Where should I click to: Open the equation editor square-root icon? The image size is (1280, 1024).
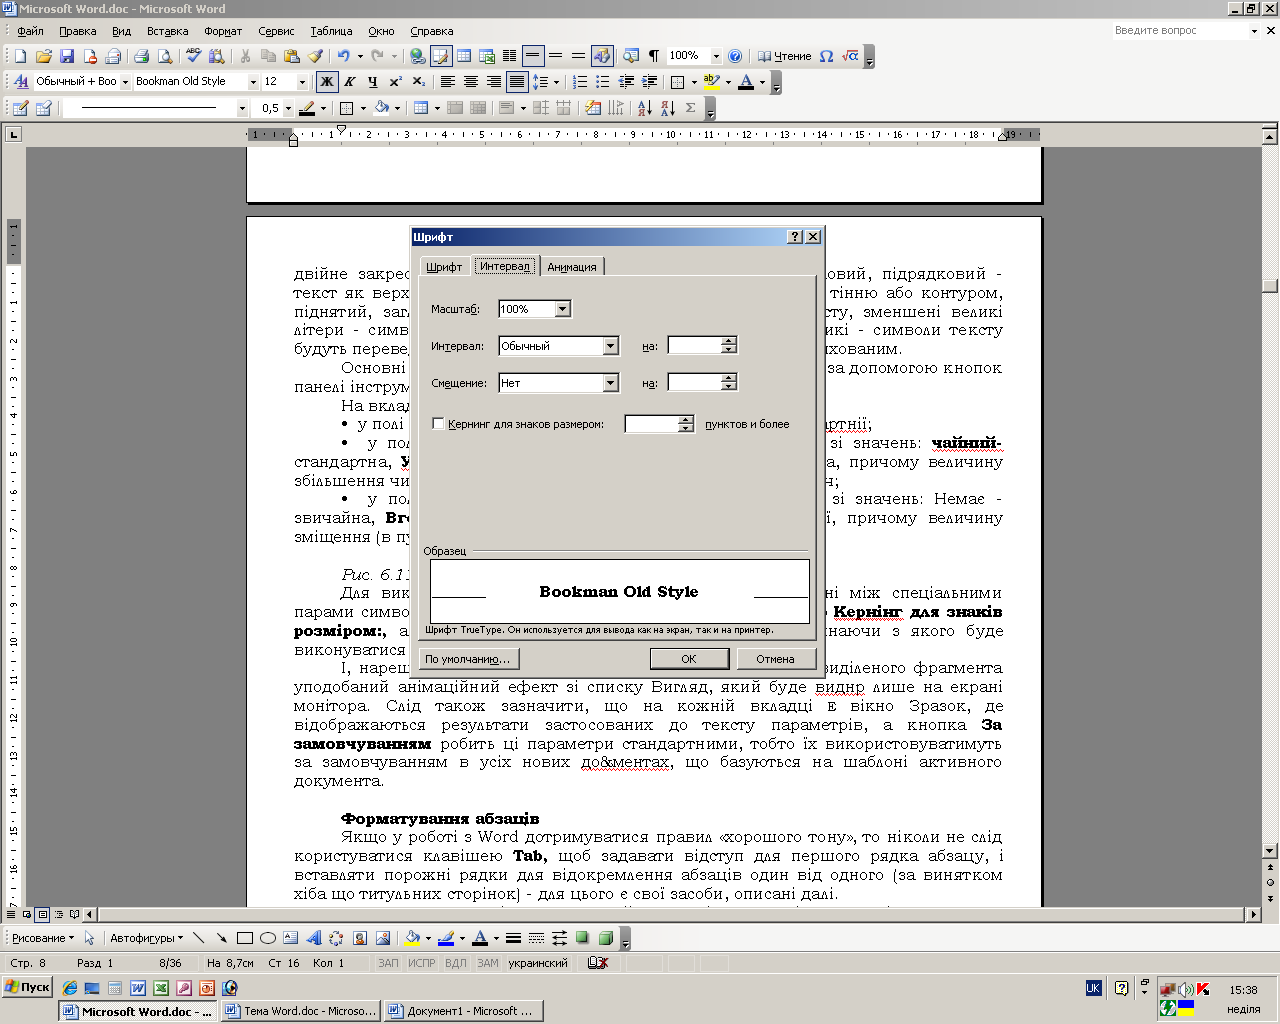pos(850,56)
